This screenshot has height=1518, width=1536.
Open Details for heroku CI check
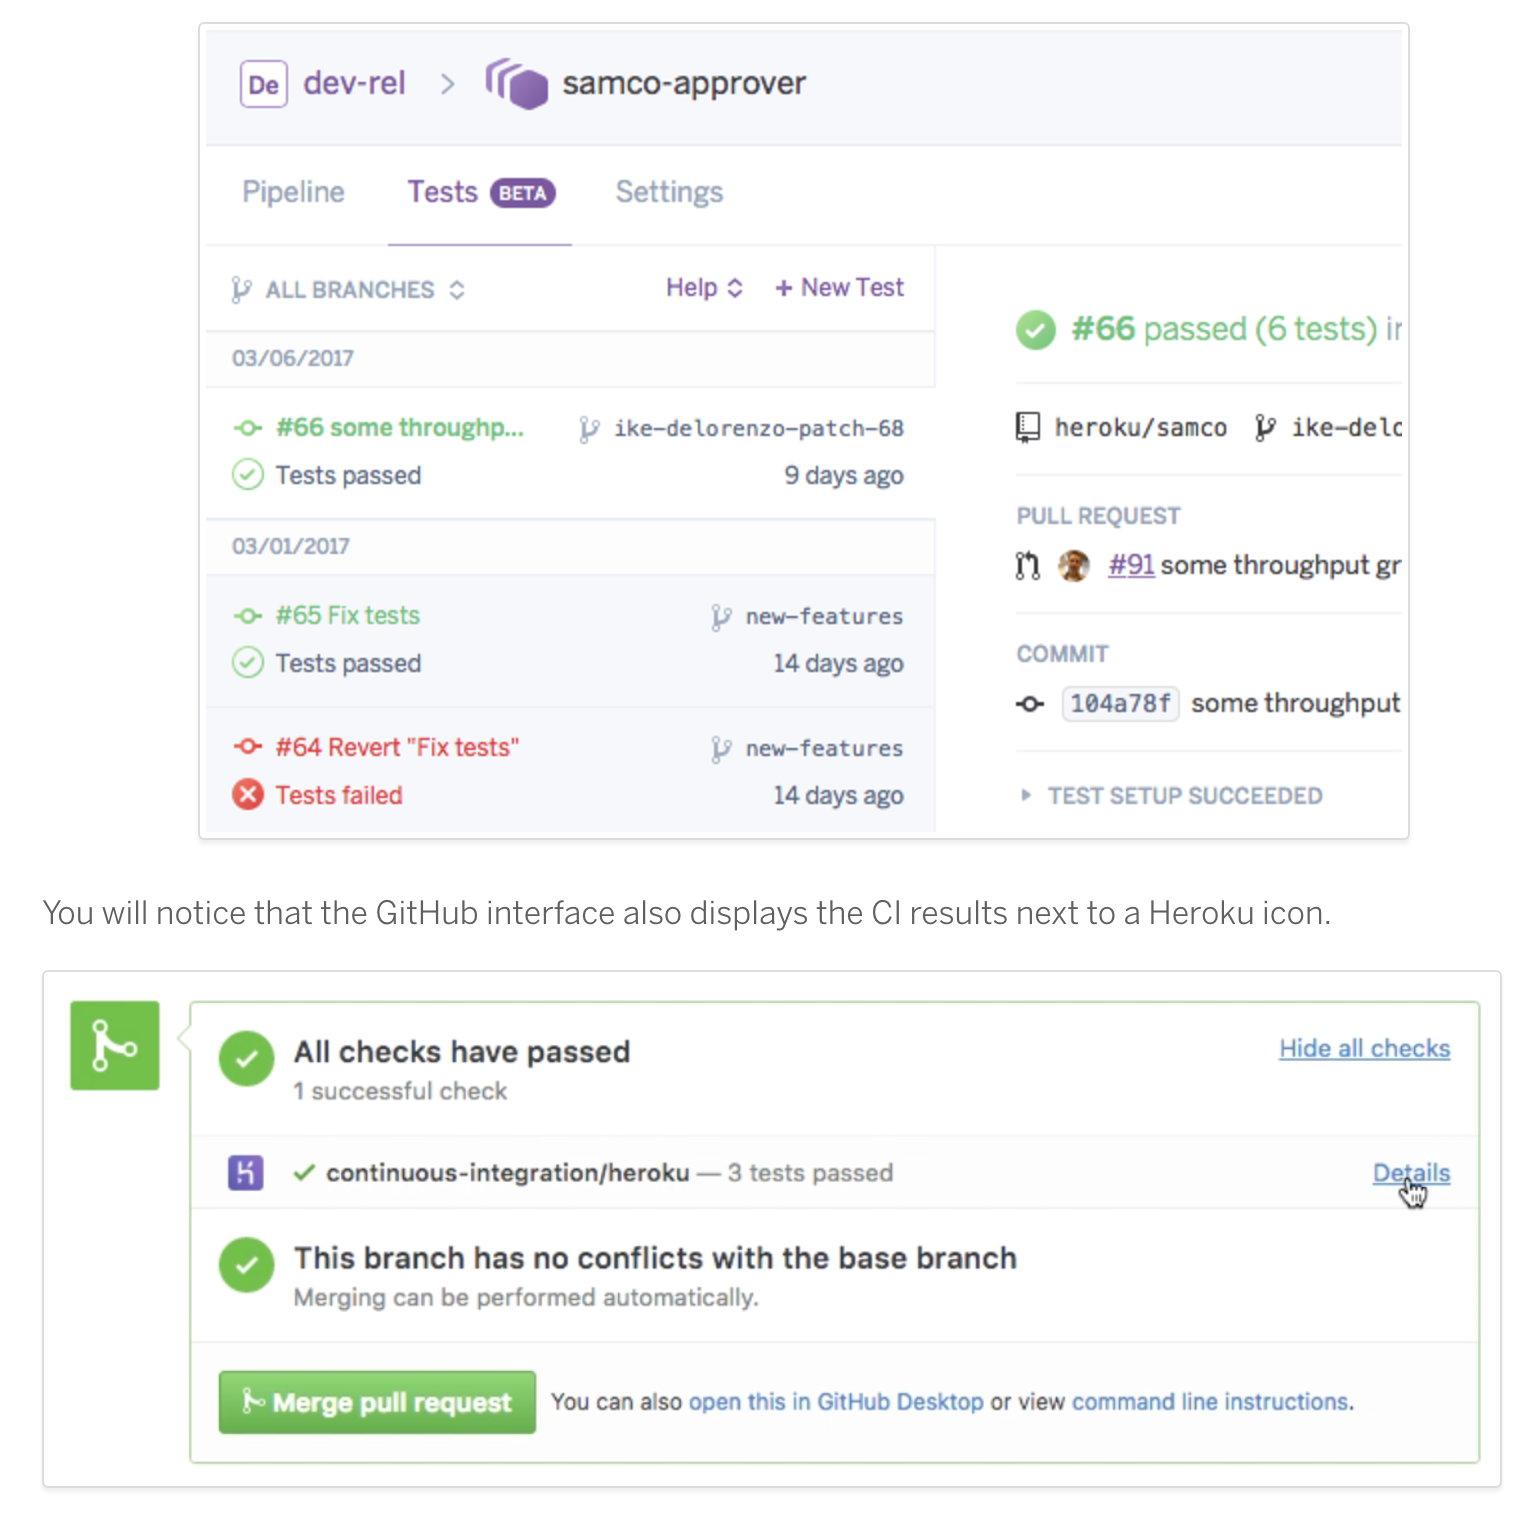point(1411,1173)
